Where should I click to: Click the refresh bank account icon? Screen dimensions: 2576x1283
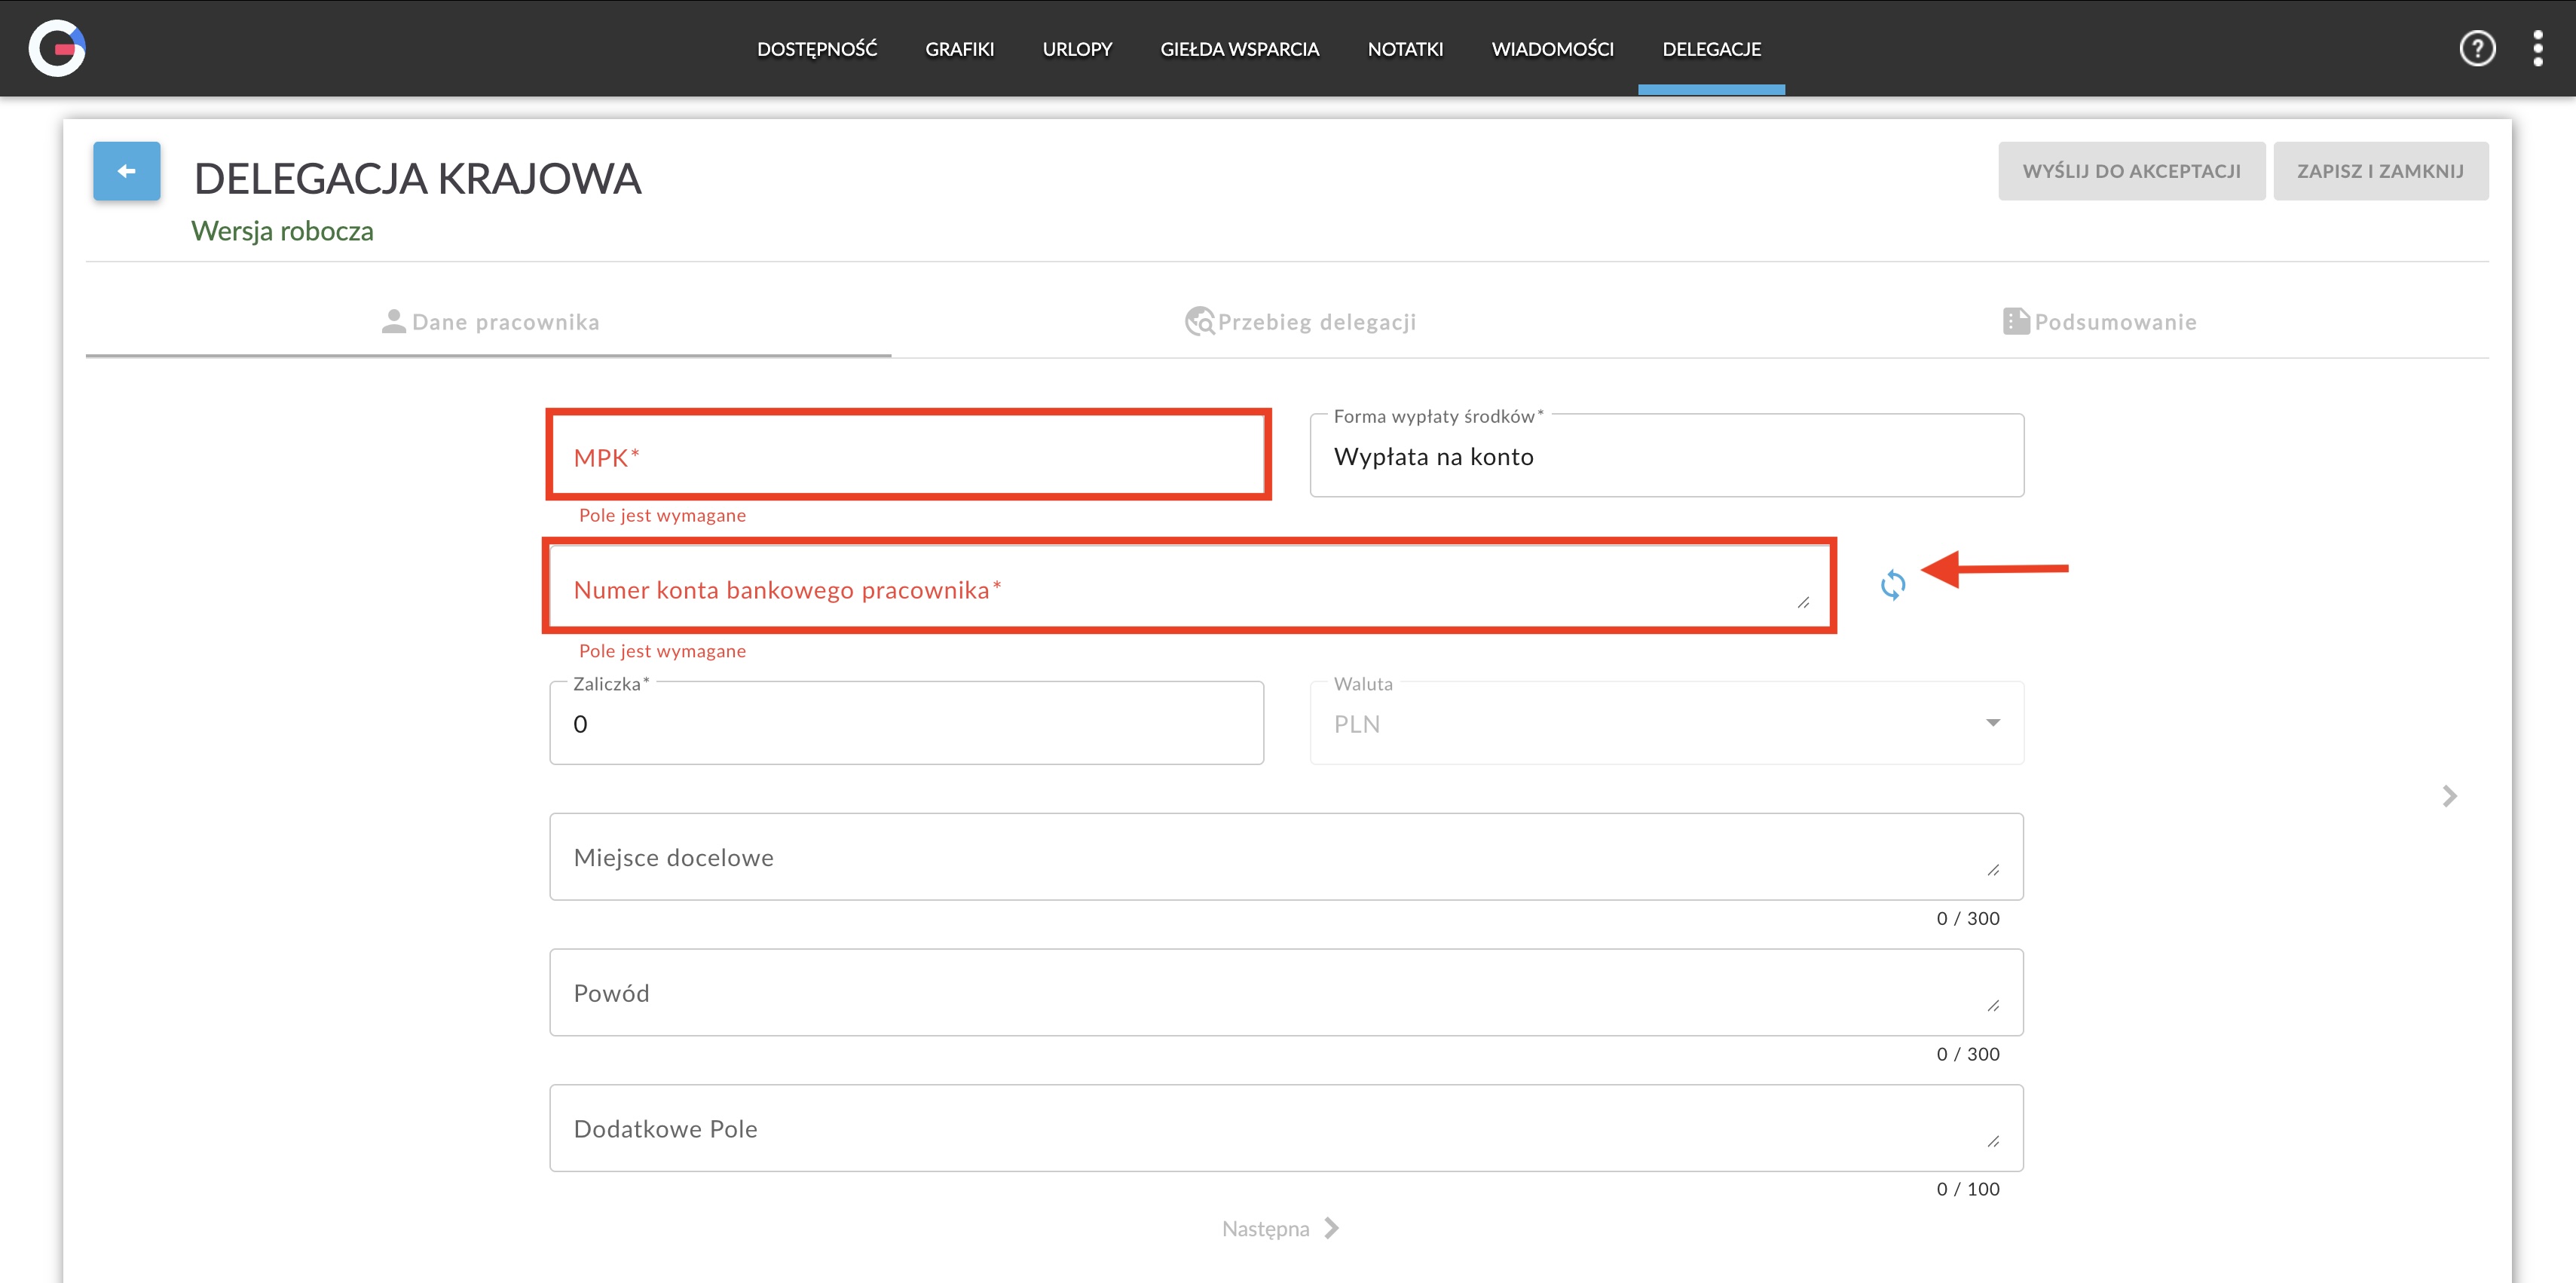pos(1892,585)
